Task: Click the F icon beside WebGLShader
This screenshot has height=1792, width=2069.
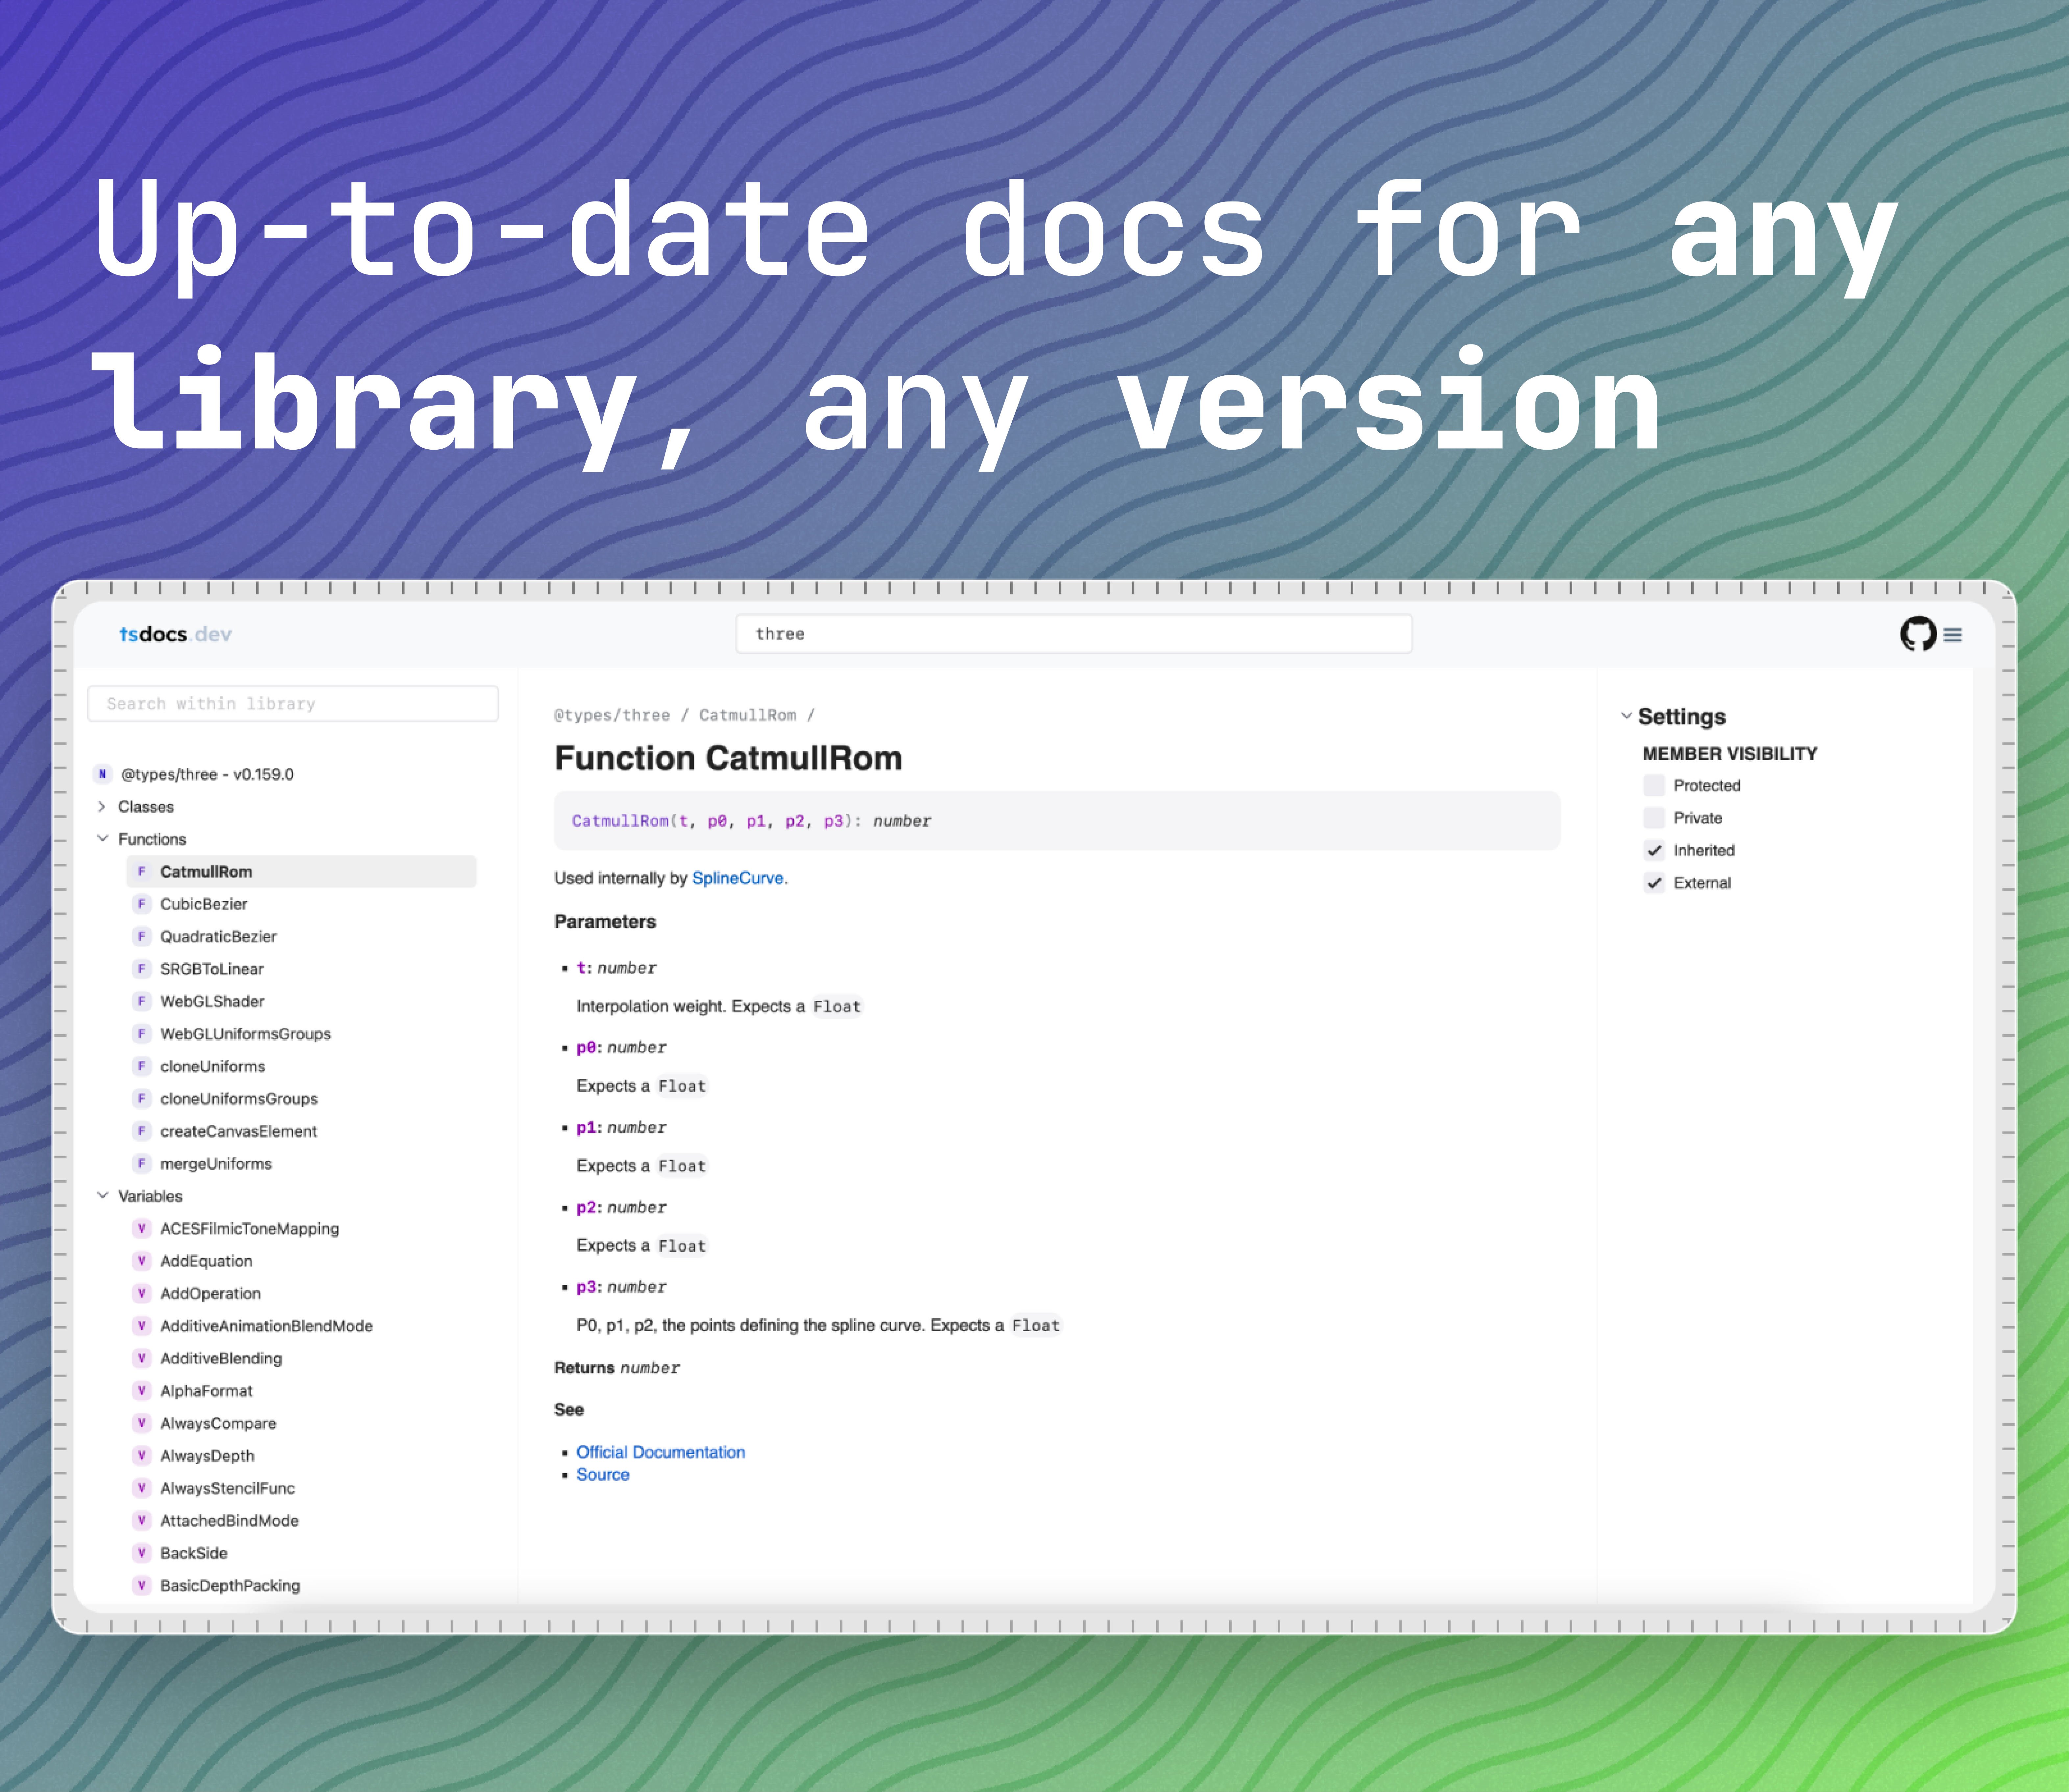Action: (x=142, y=1001)
